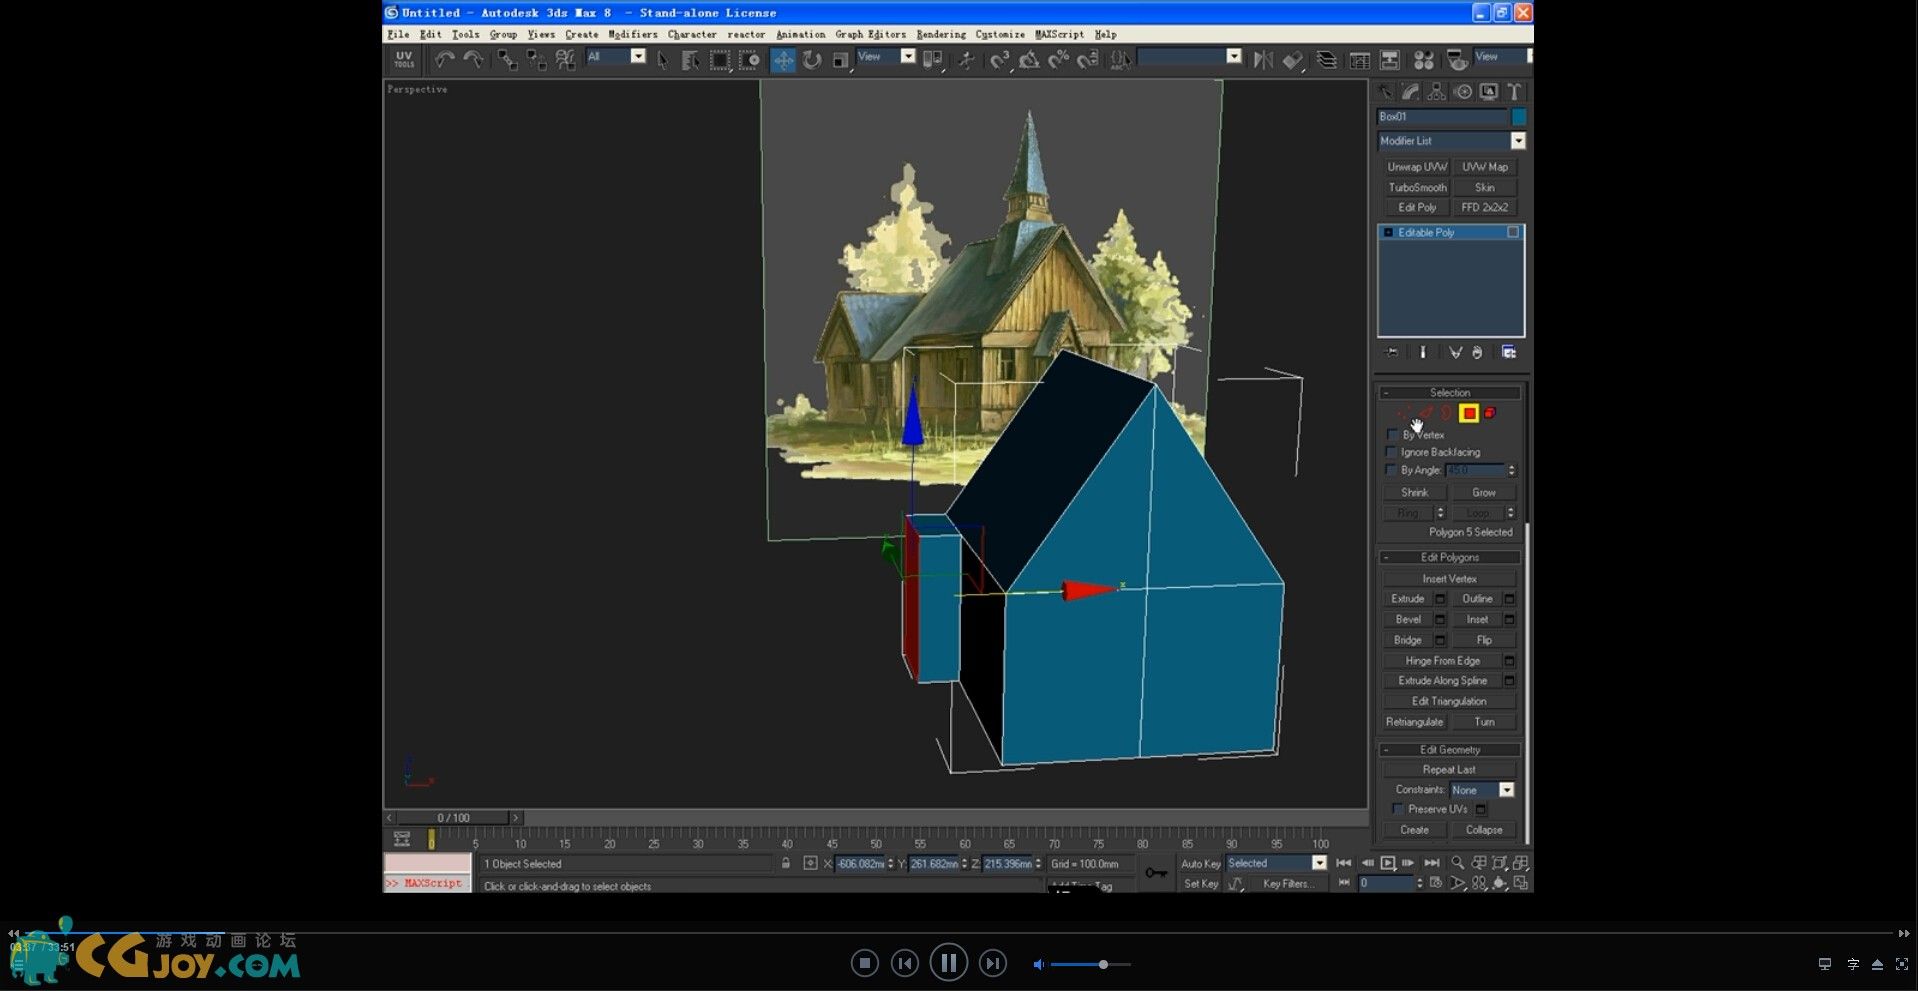
Task: Choose the Rectangular Selection Region icon
Action: [719, 60]
